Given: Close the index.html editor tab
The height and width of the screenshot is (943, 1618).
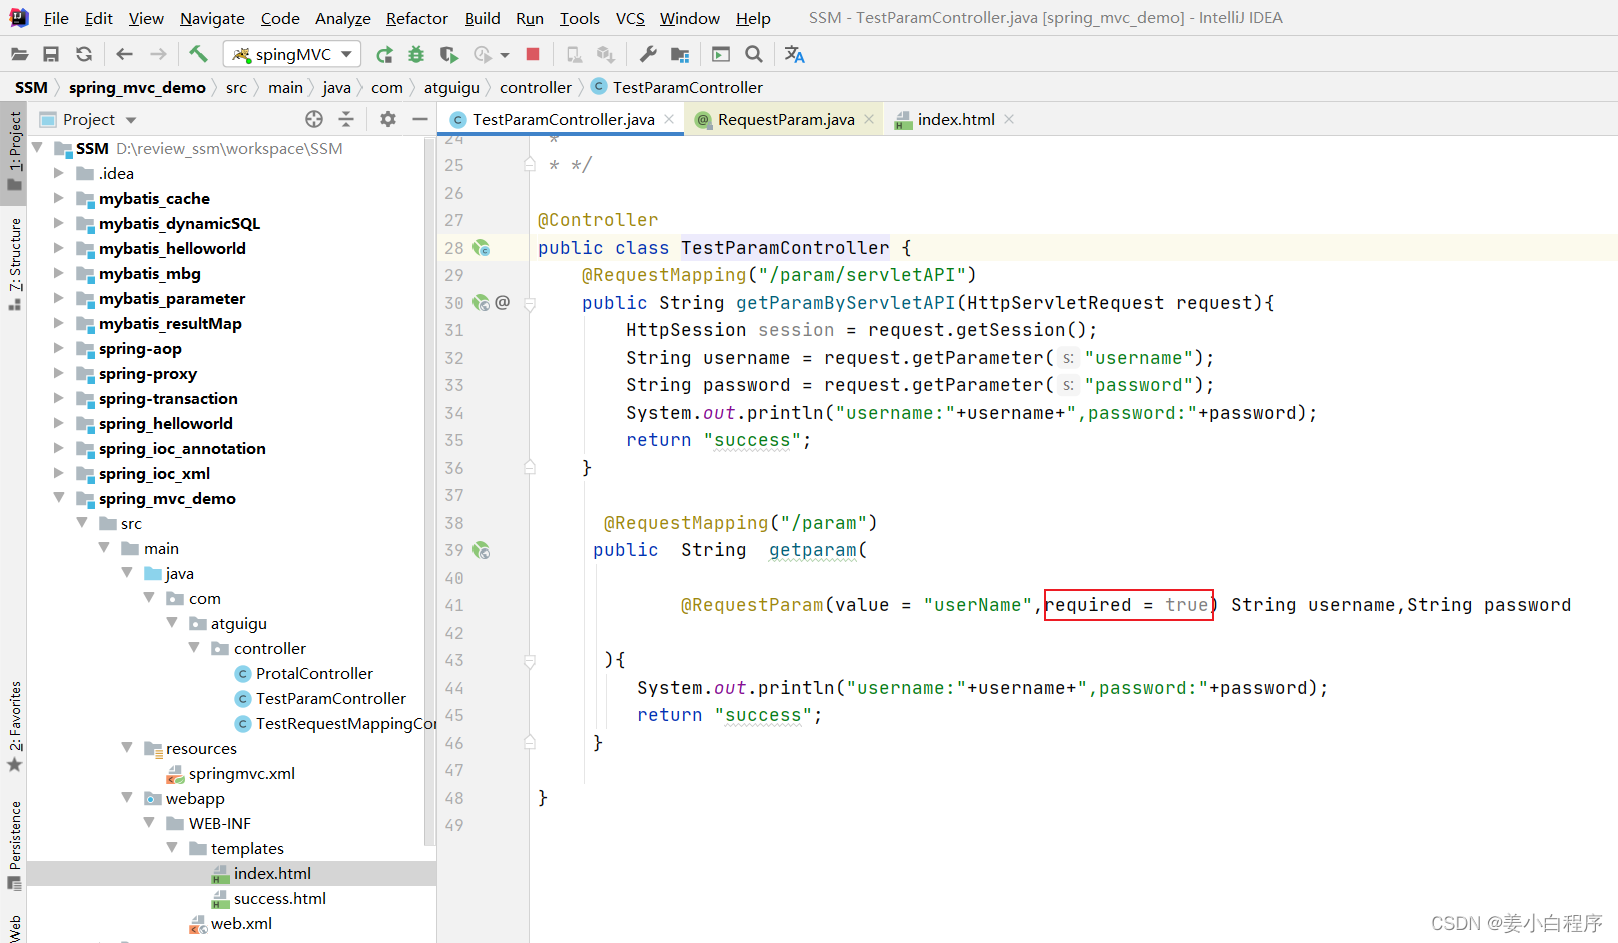Looking at the screenshot, I should [x=1009, y=119].
